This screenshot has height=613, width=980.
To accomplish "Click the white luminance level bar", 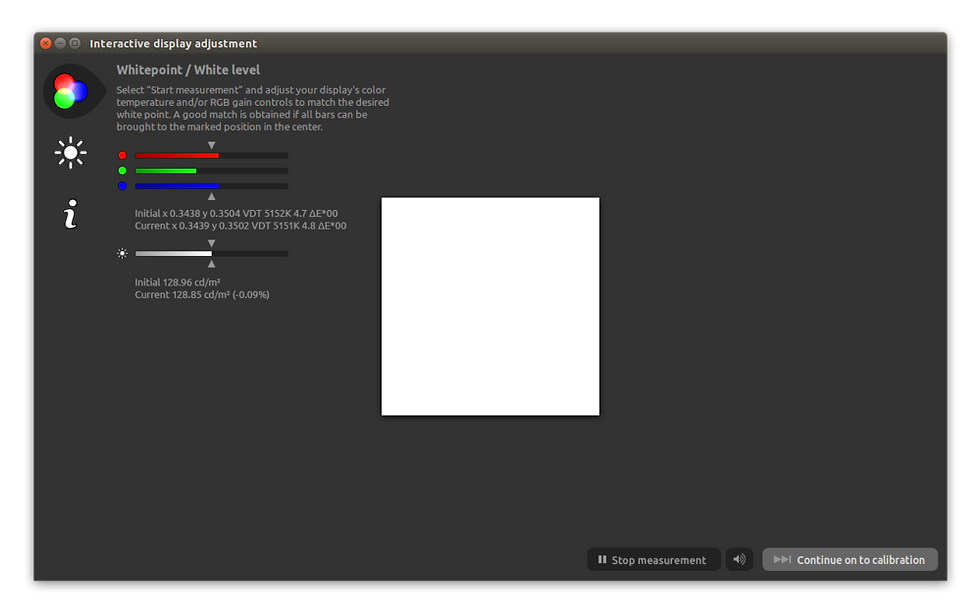I will click(211, 253).
